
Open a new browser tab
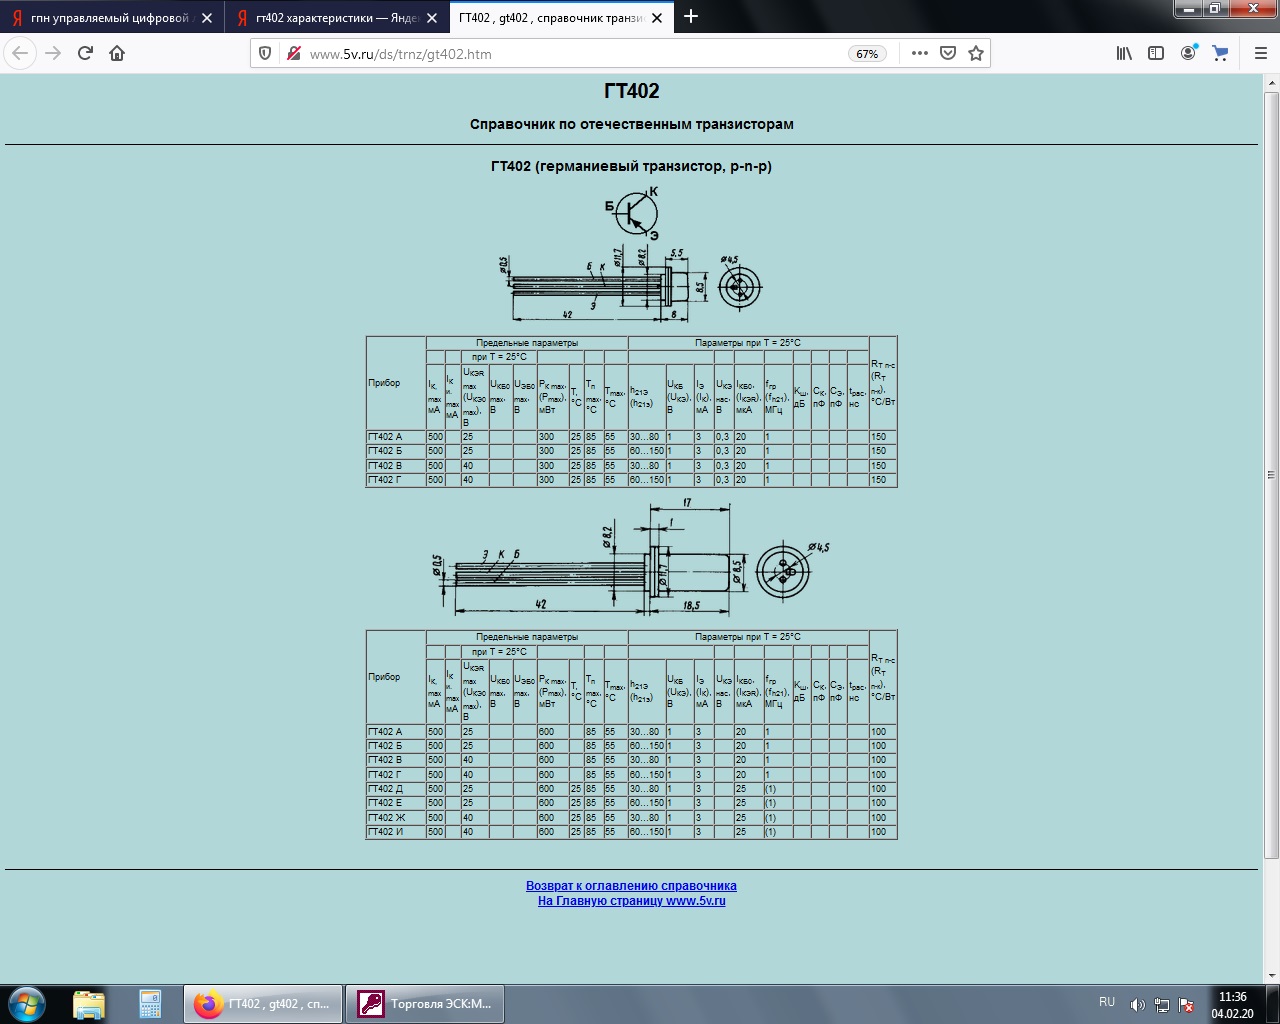pos(691,16)
